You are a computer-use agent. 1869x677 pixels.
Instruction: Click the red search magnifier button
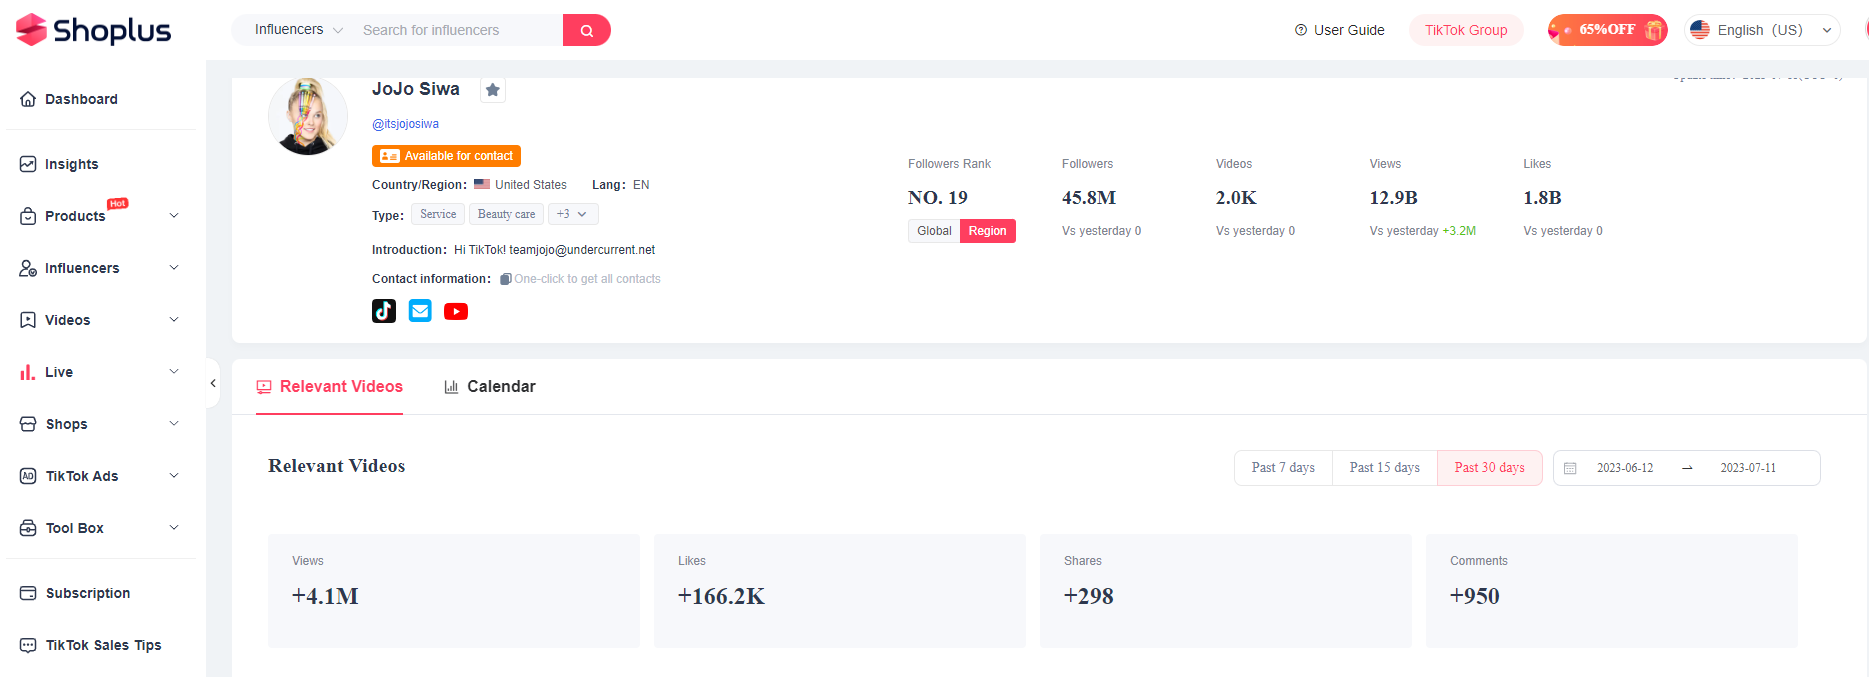587,30
